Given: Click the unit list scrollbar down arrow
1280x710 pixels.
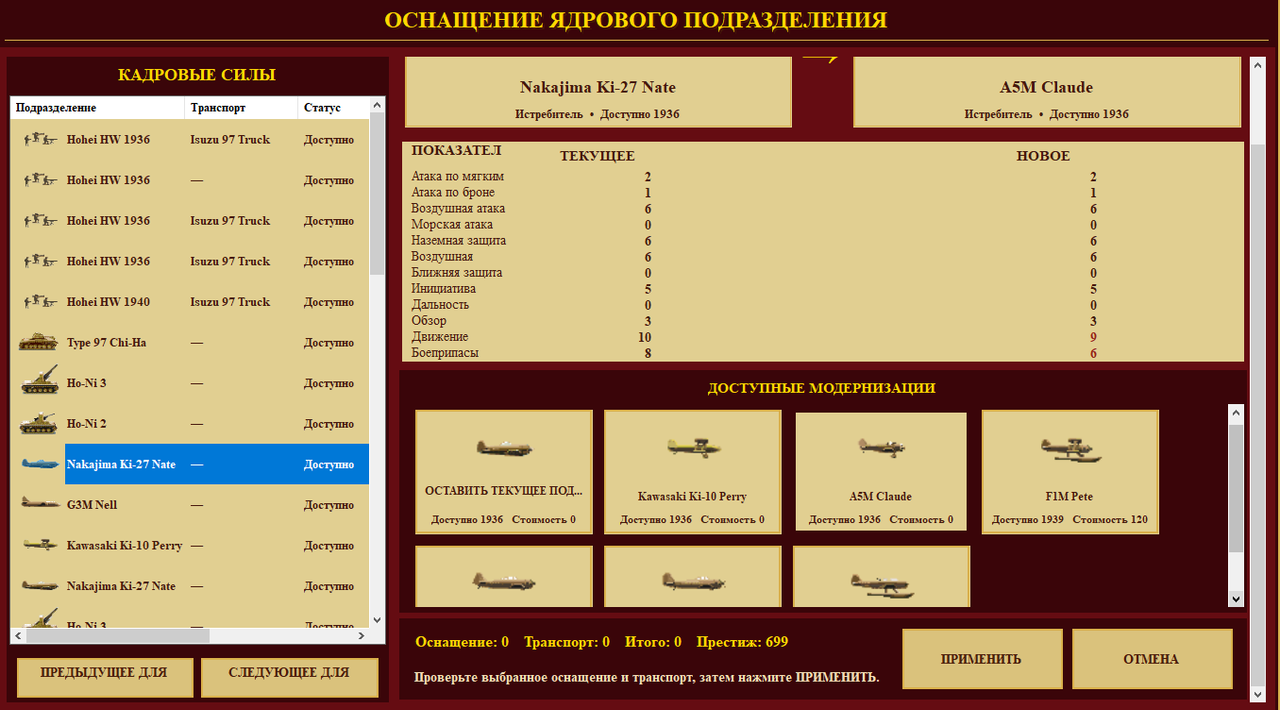Looking at the screenshot, I should [x=377, y=620].
